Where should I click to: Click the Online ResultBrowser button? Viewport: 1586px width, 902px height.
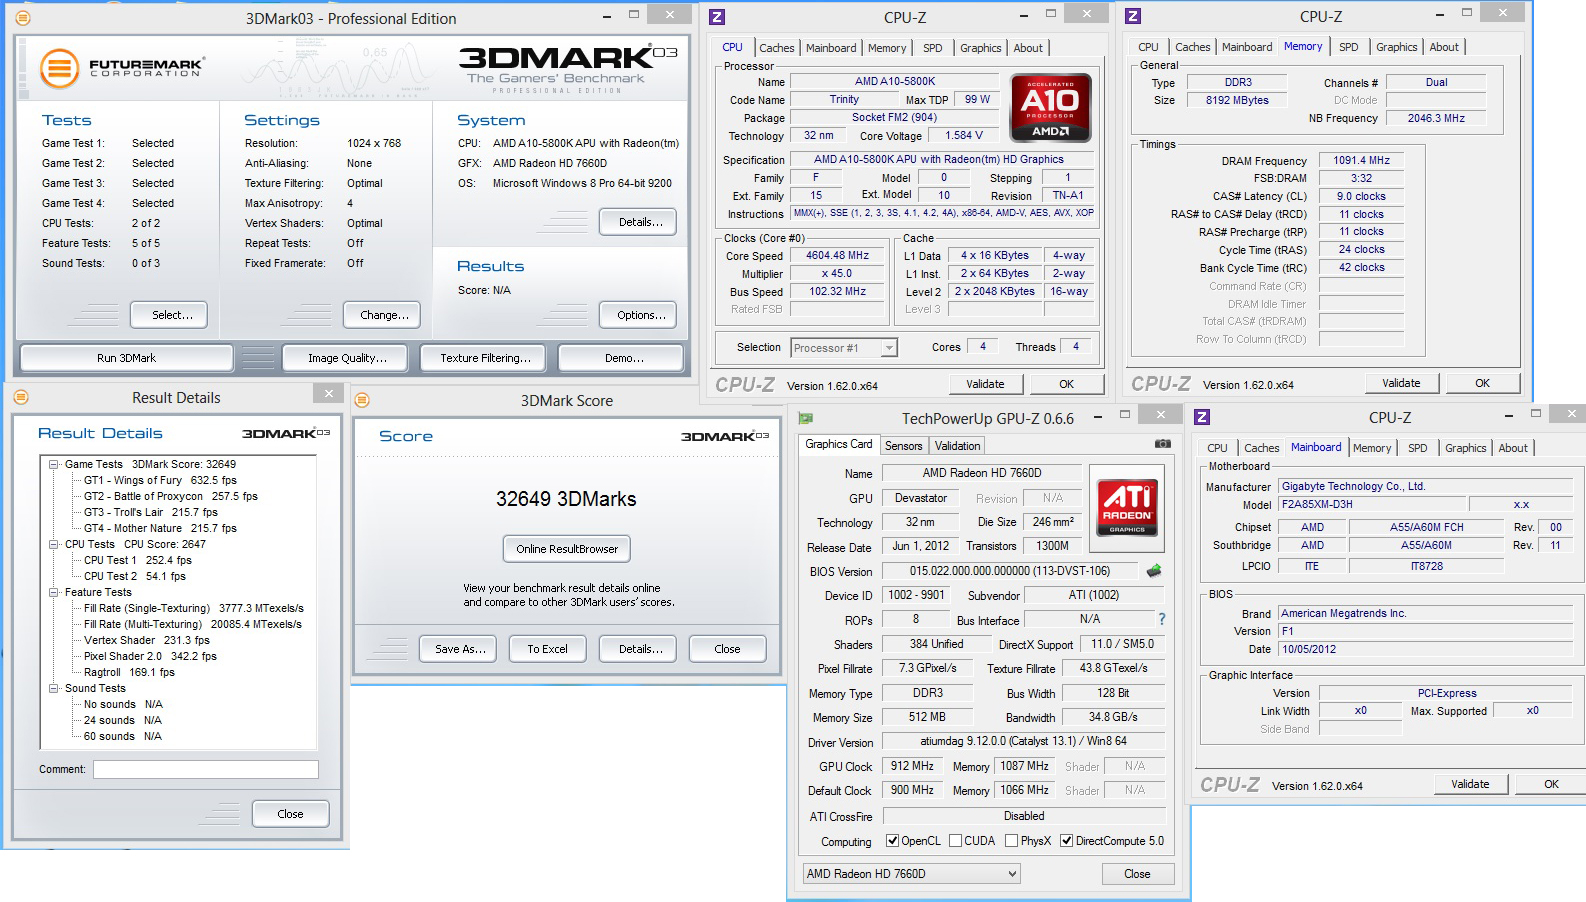[x=567, y=549]
